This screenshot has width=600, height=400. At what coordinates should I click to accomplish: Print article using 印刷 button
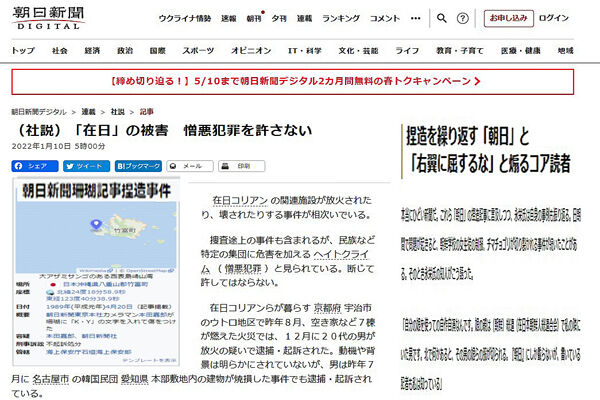[241, 166]
